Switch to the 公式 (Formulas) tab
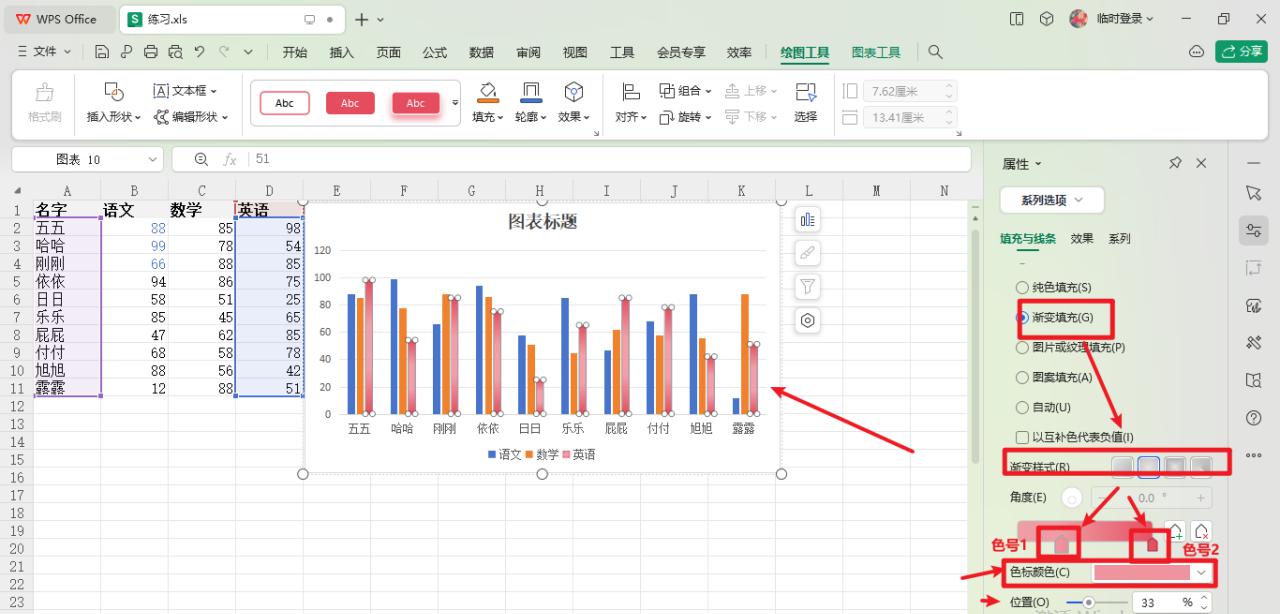This screenshot has height=614, width=1280. click(x=435, y=52)
